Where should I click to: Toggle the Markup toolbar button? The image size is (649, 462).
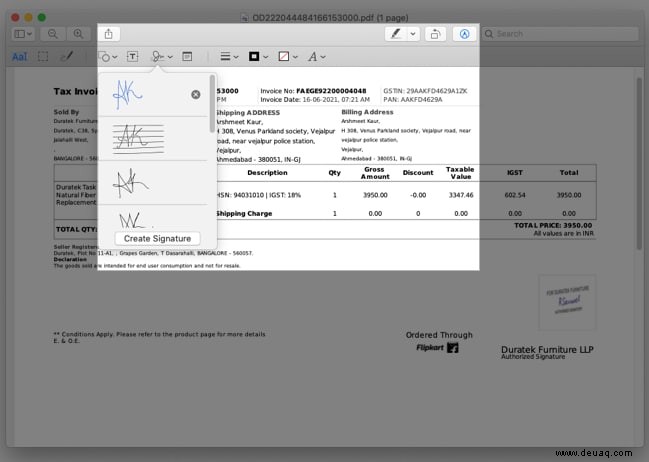click(x=464, y=34)
